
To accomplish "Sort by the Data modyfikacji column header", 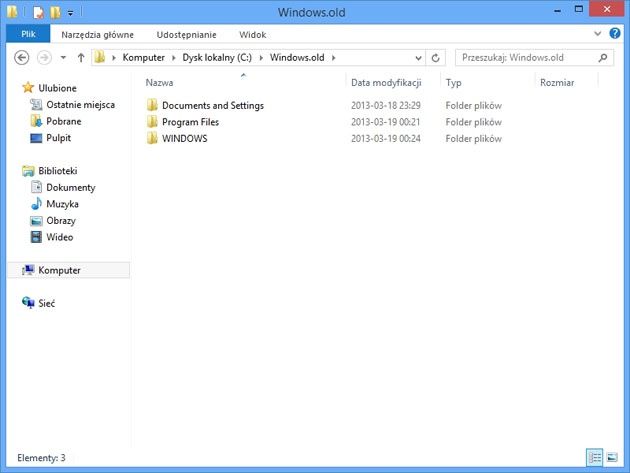I will click(386, 83).
